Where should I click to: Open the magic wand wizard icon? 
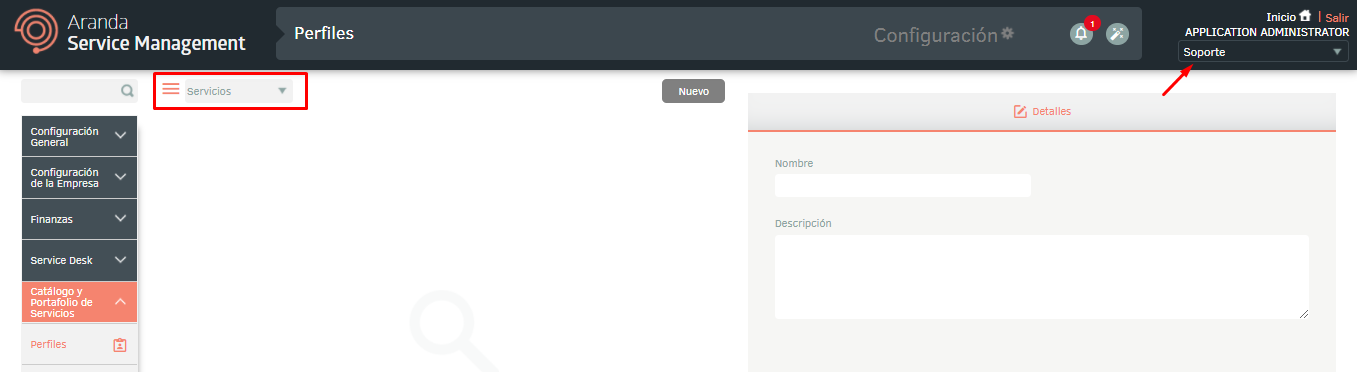[1117, 34]
